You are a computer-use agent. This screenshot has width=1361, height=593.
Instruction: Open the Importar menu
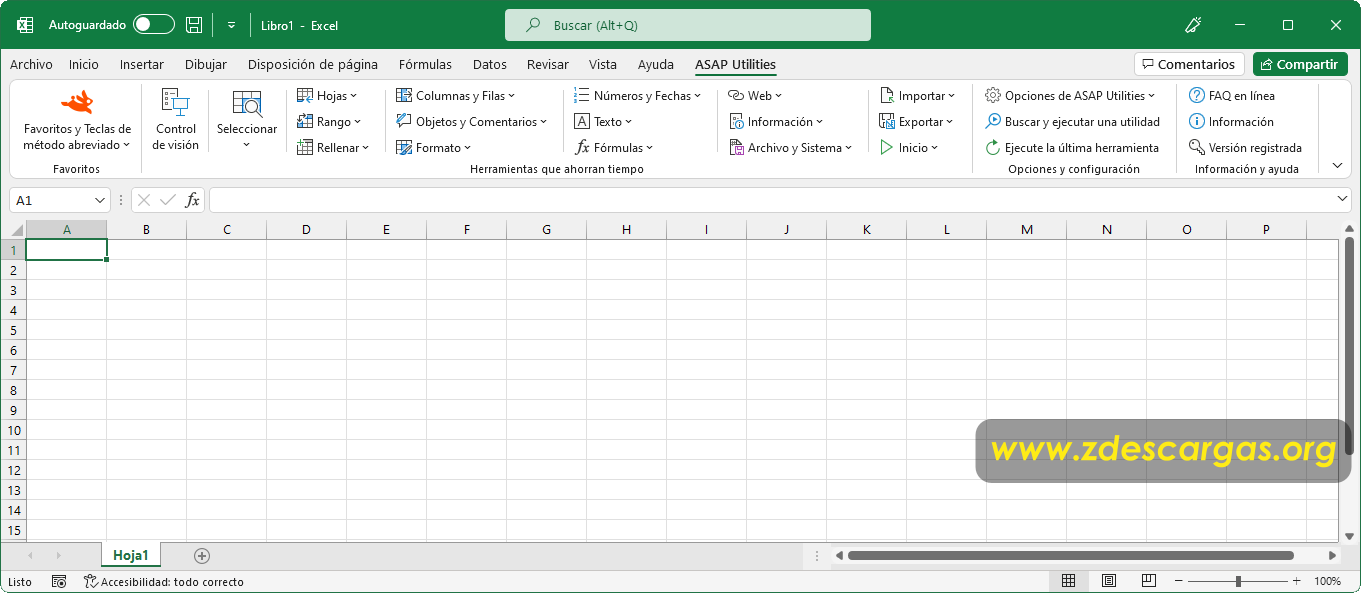917,96
